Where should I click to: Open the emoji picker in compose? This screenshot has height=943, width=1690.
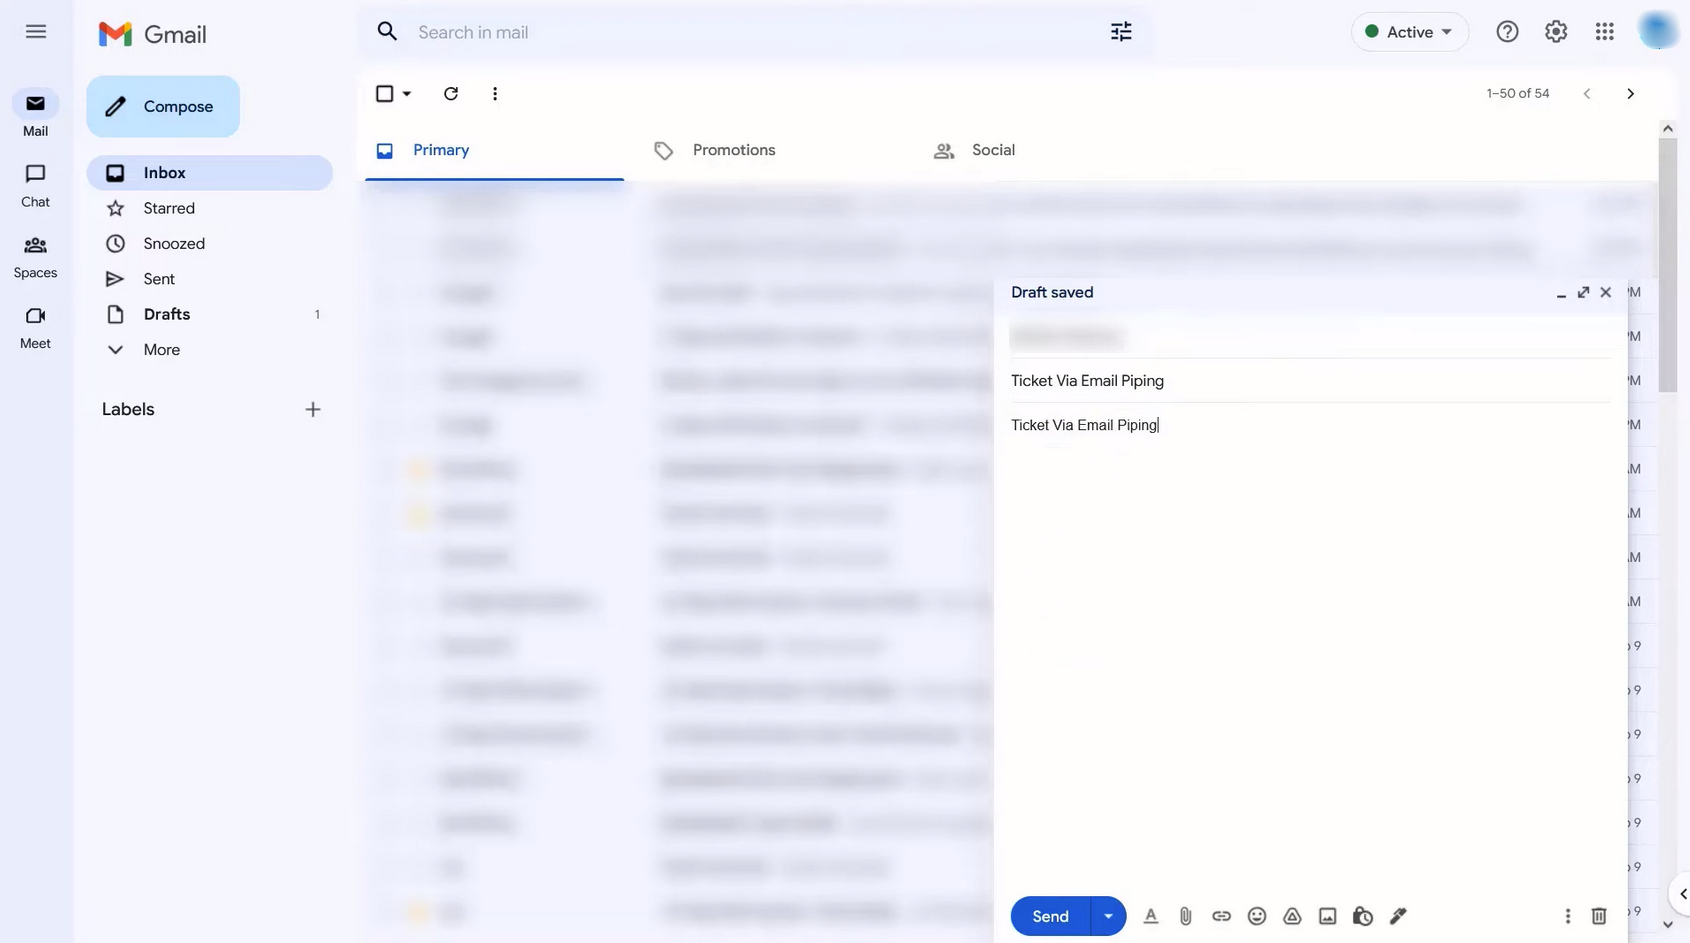pos(1257,916)
